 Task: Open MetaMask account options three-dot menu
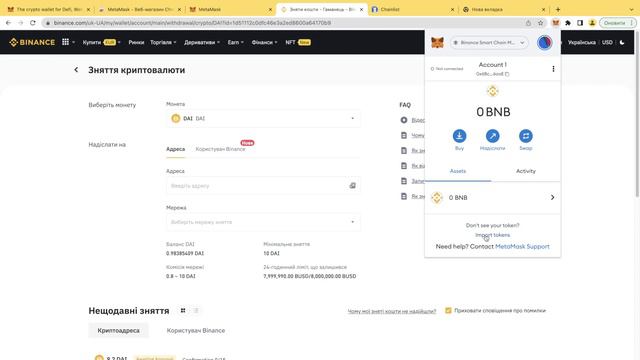(x=553, y=69)
